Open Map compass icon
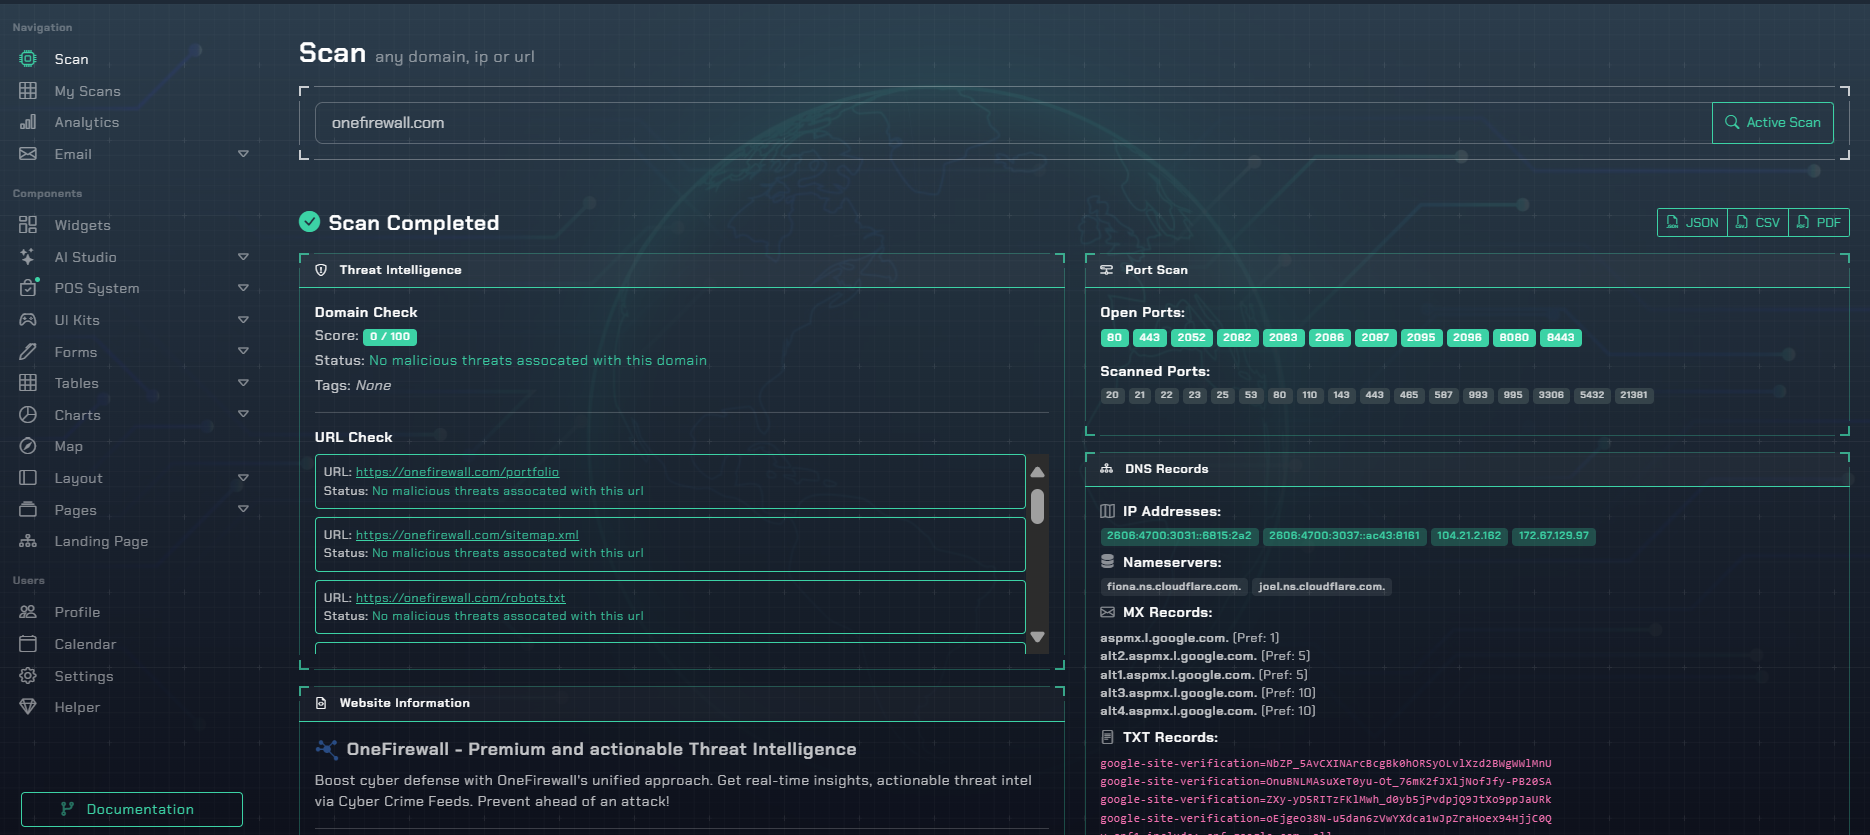Viewport: 1870px width, 835px height. 28,446
